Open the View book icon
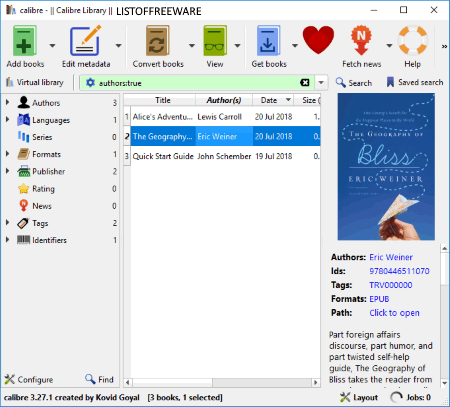The image size is (450, 407). tap(215, 41)
